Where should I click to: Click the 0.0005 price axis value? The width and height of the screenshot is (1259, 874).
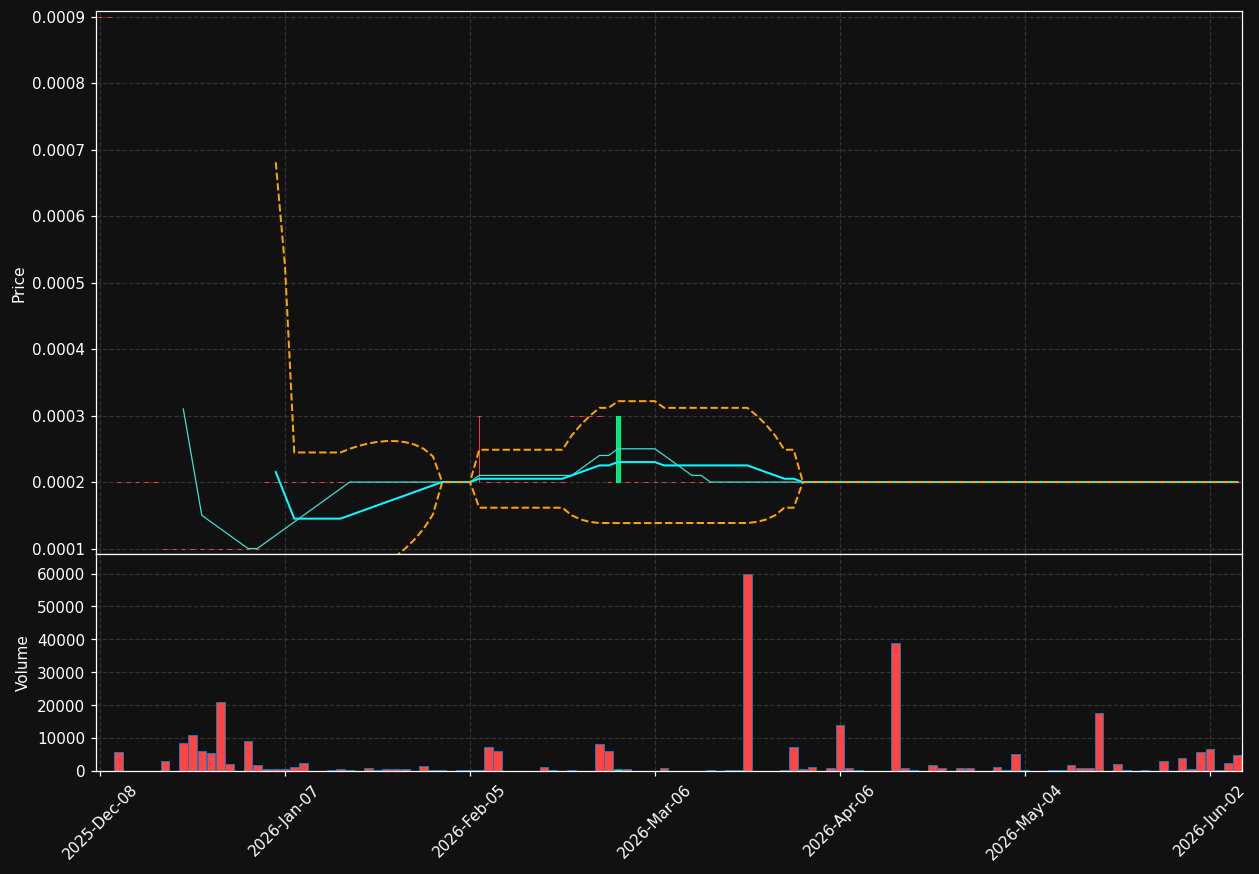tap(58, 283)
